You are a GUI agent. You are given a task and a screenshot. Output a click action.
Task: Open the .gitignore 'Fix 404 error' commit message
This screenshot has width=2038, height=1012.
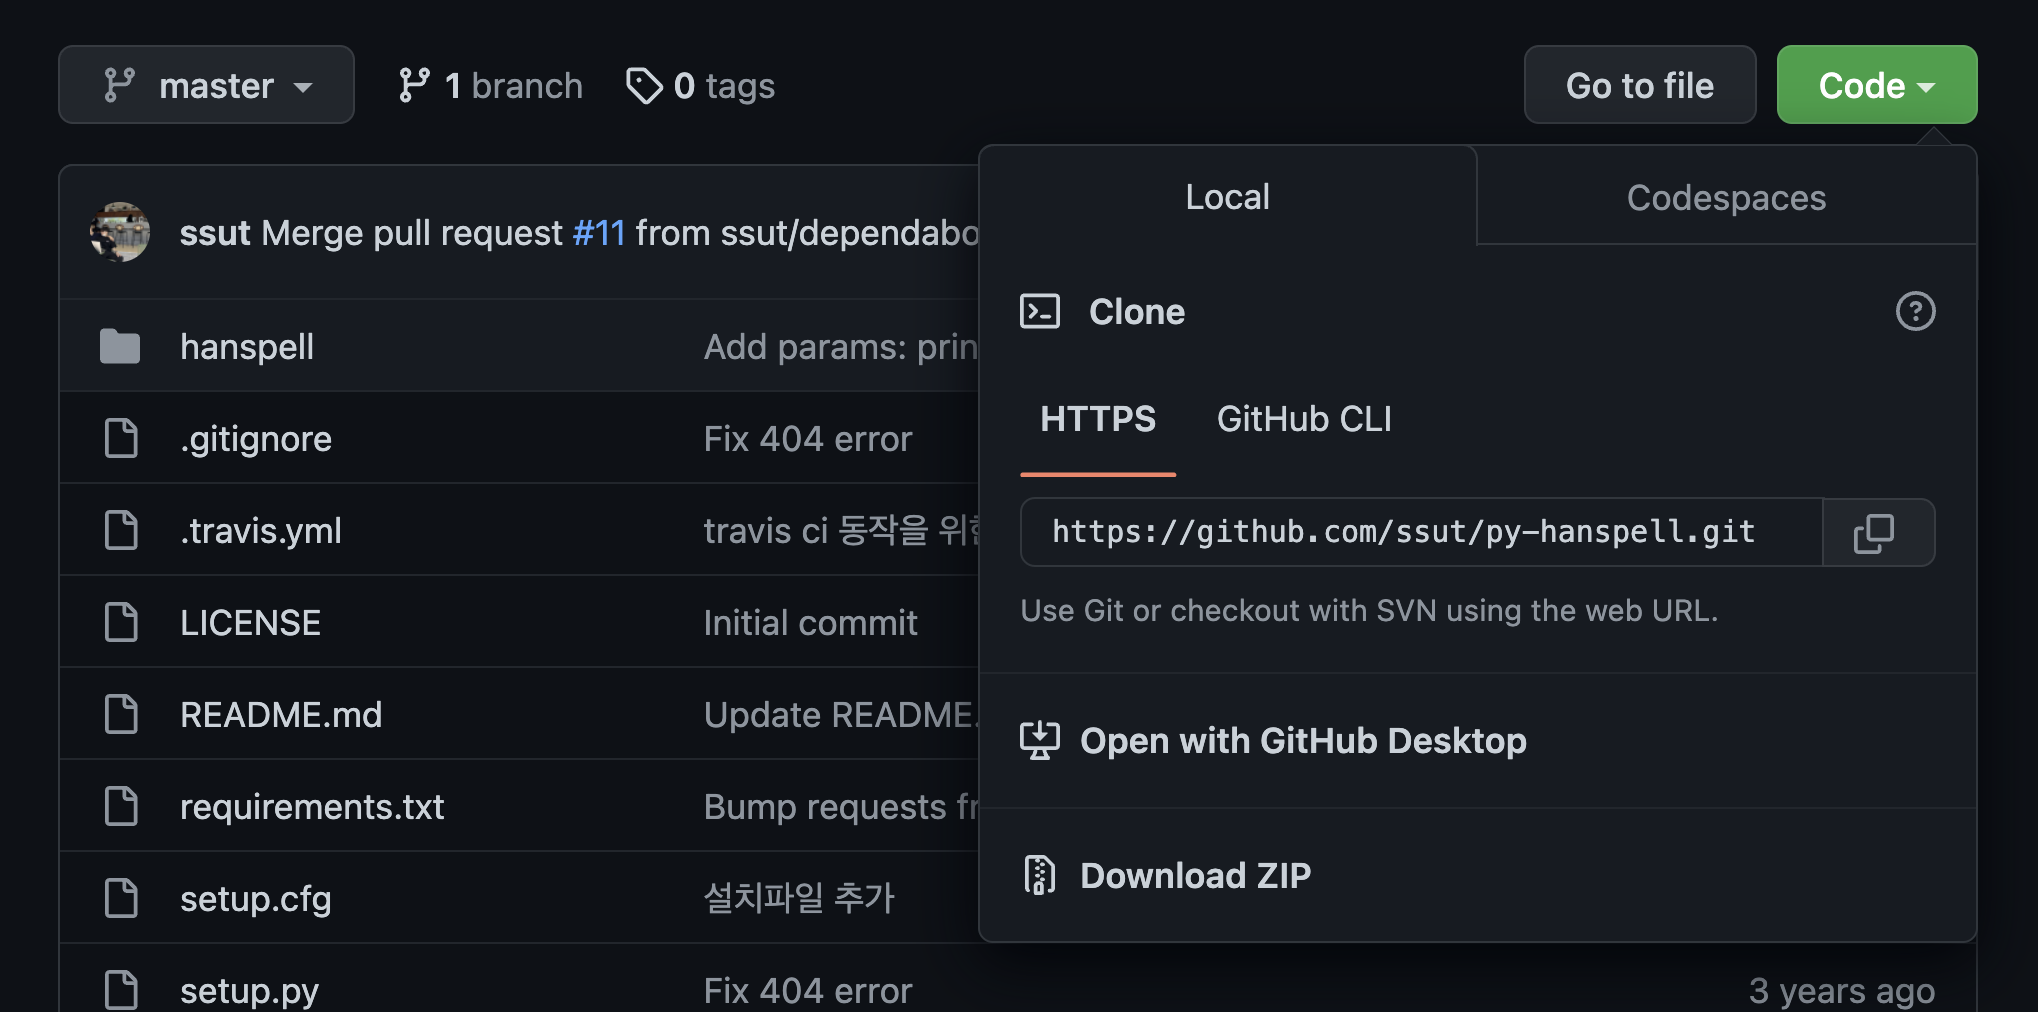click(808, 439)
